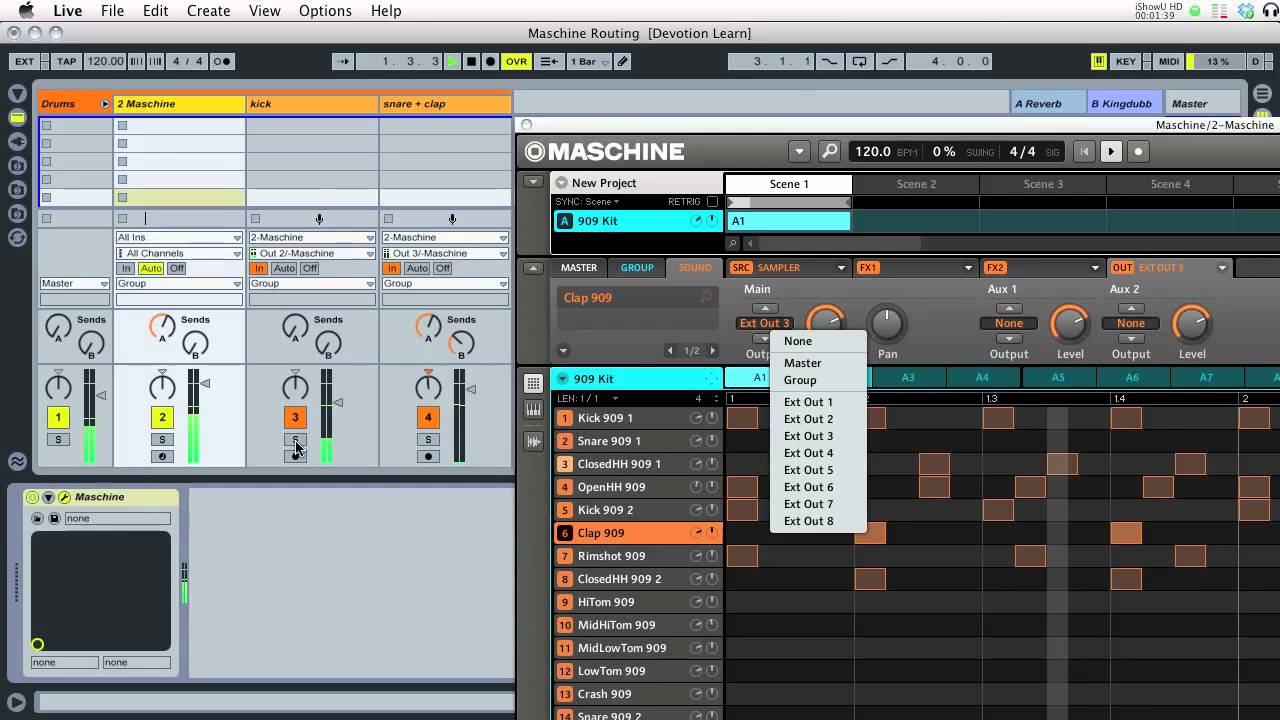
Task: Open the Maschine search magnifier
Action: click(830, 152)
